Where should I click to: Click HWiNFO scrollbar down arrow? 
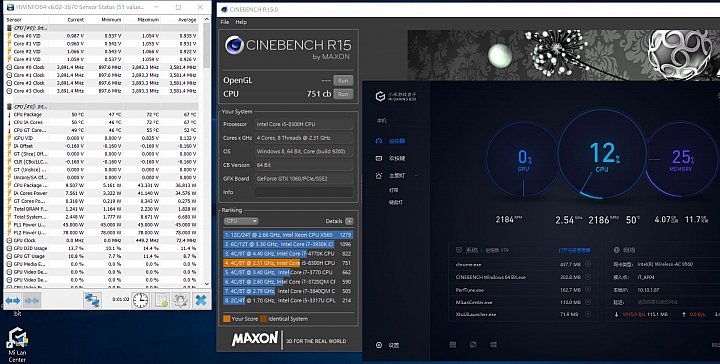point(207,284)
